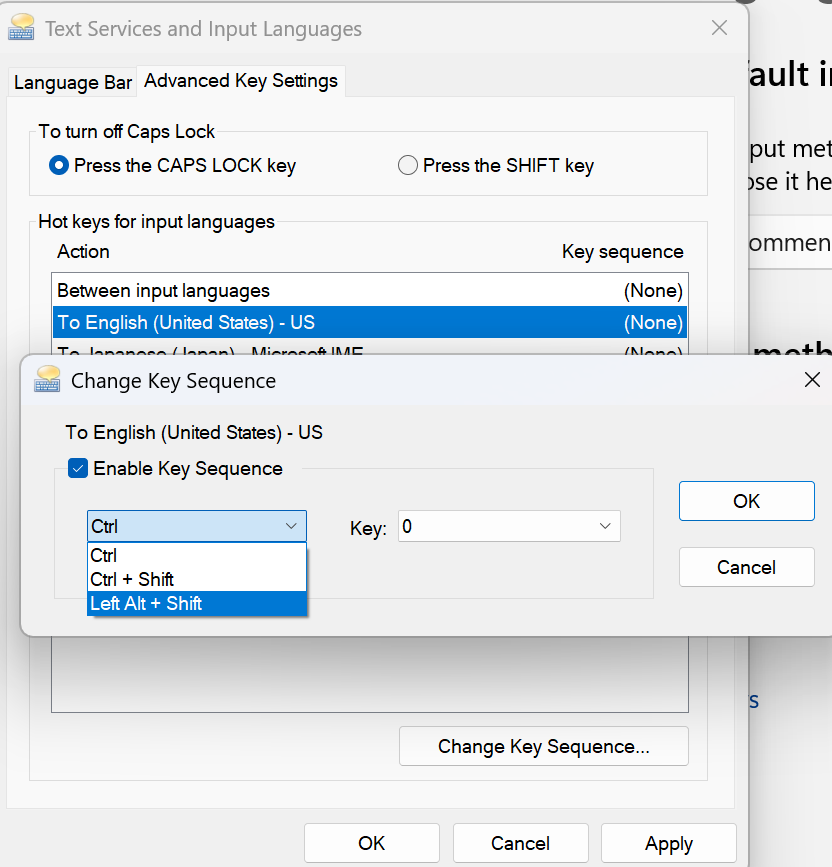832x867 pixels.
Task: Open the Key dropdown showing 0
Action: click(x=509, y=526)
